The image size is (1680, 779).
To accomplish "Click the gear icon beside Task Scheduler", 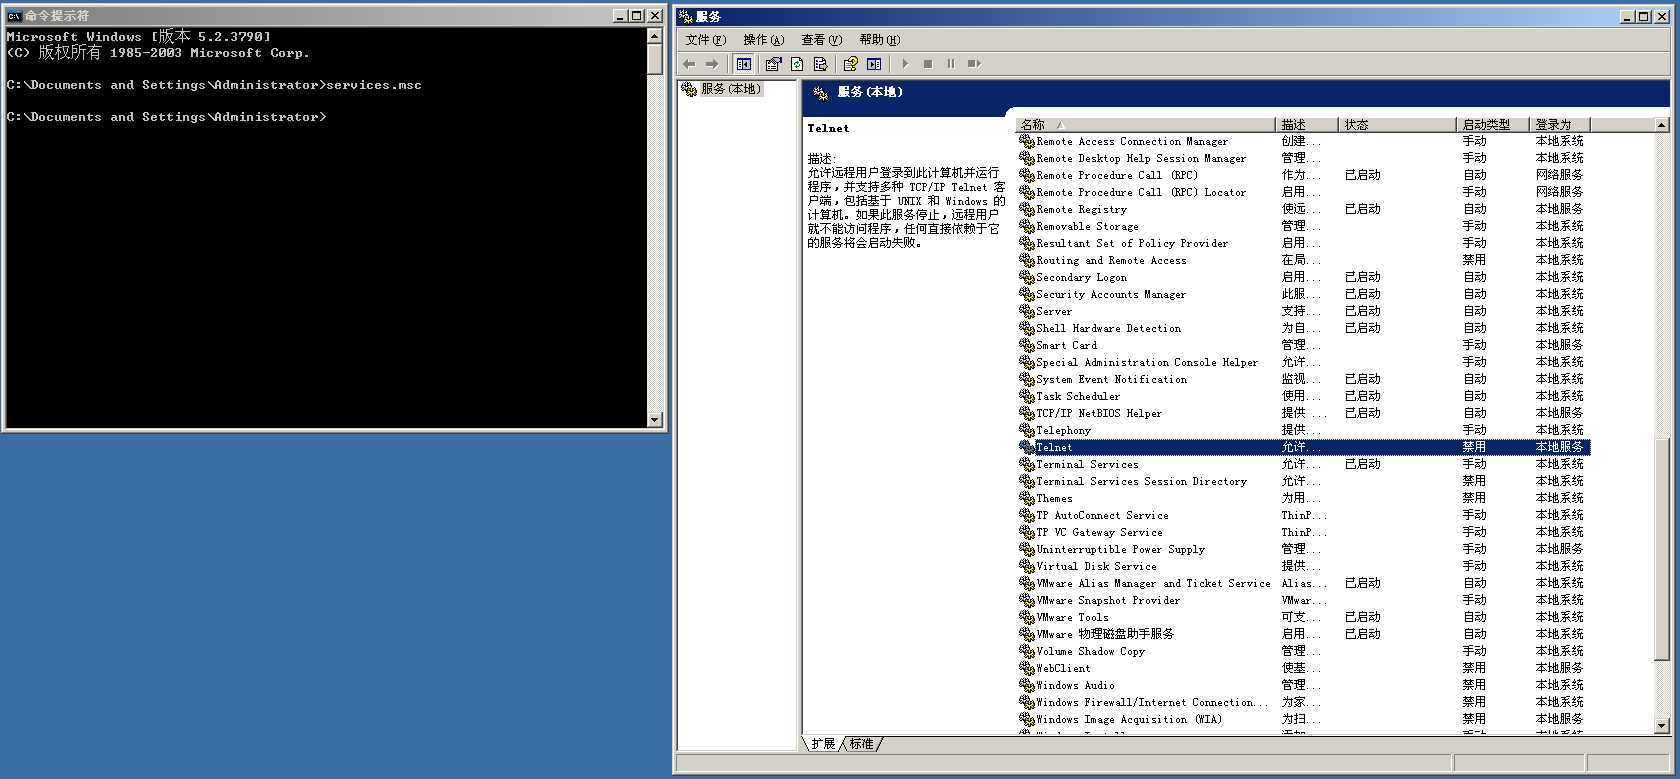I will pos(1027,396).
